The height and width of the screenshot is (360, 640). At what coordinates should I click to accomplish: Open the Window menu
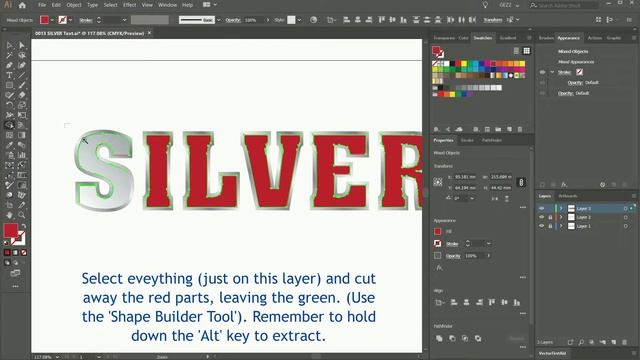(x=167, y=5)
